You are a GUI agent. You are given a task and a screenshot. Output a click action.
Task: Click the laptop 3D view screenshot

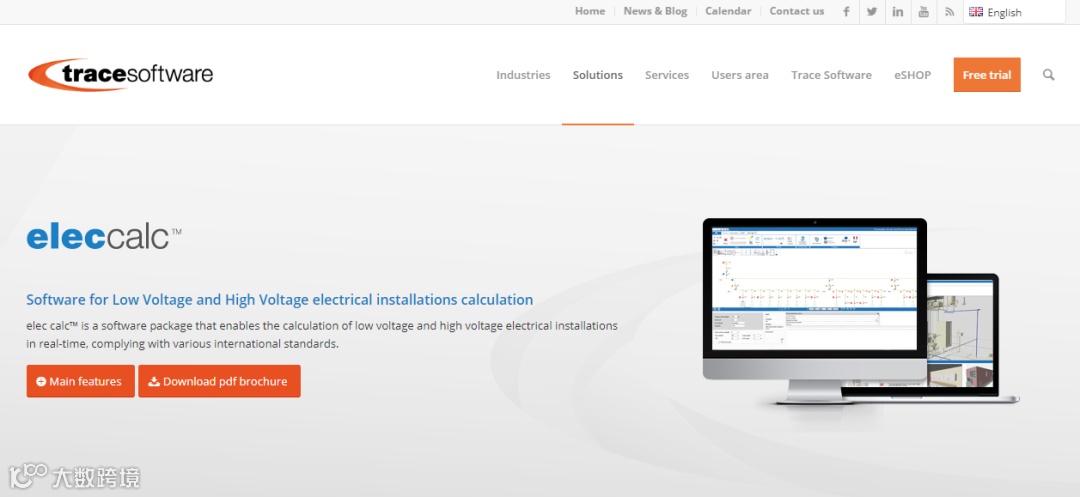point(962,335)
